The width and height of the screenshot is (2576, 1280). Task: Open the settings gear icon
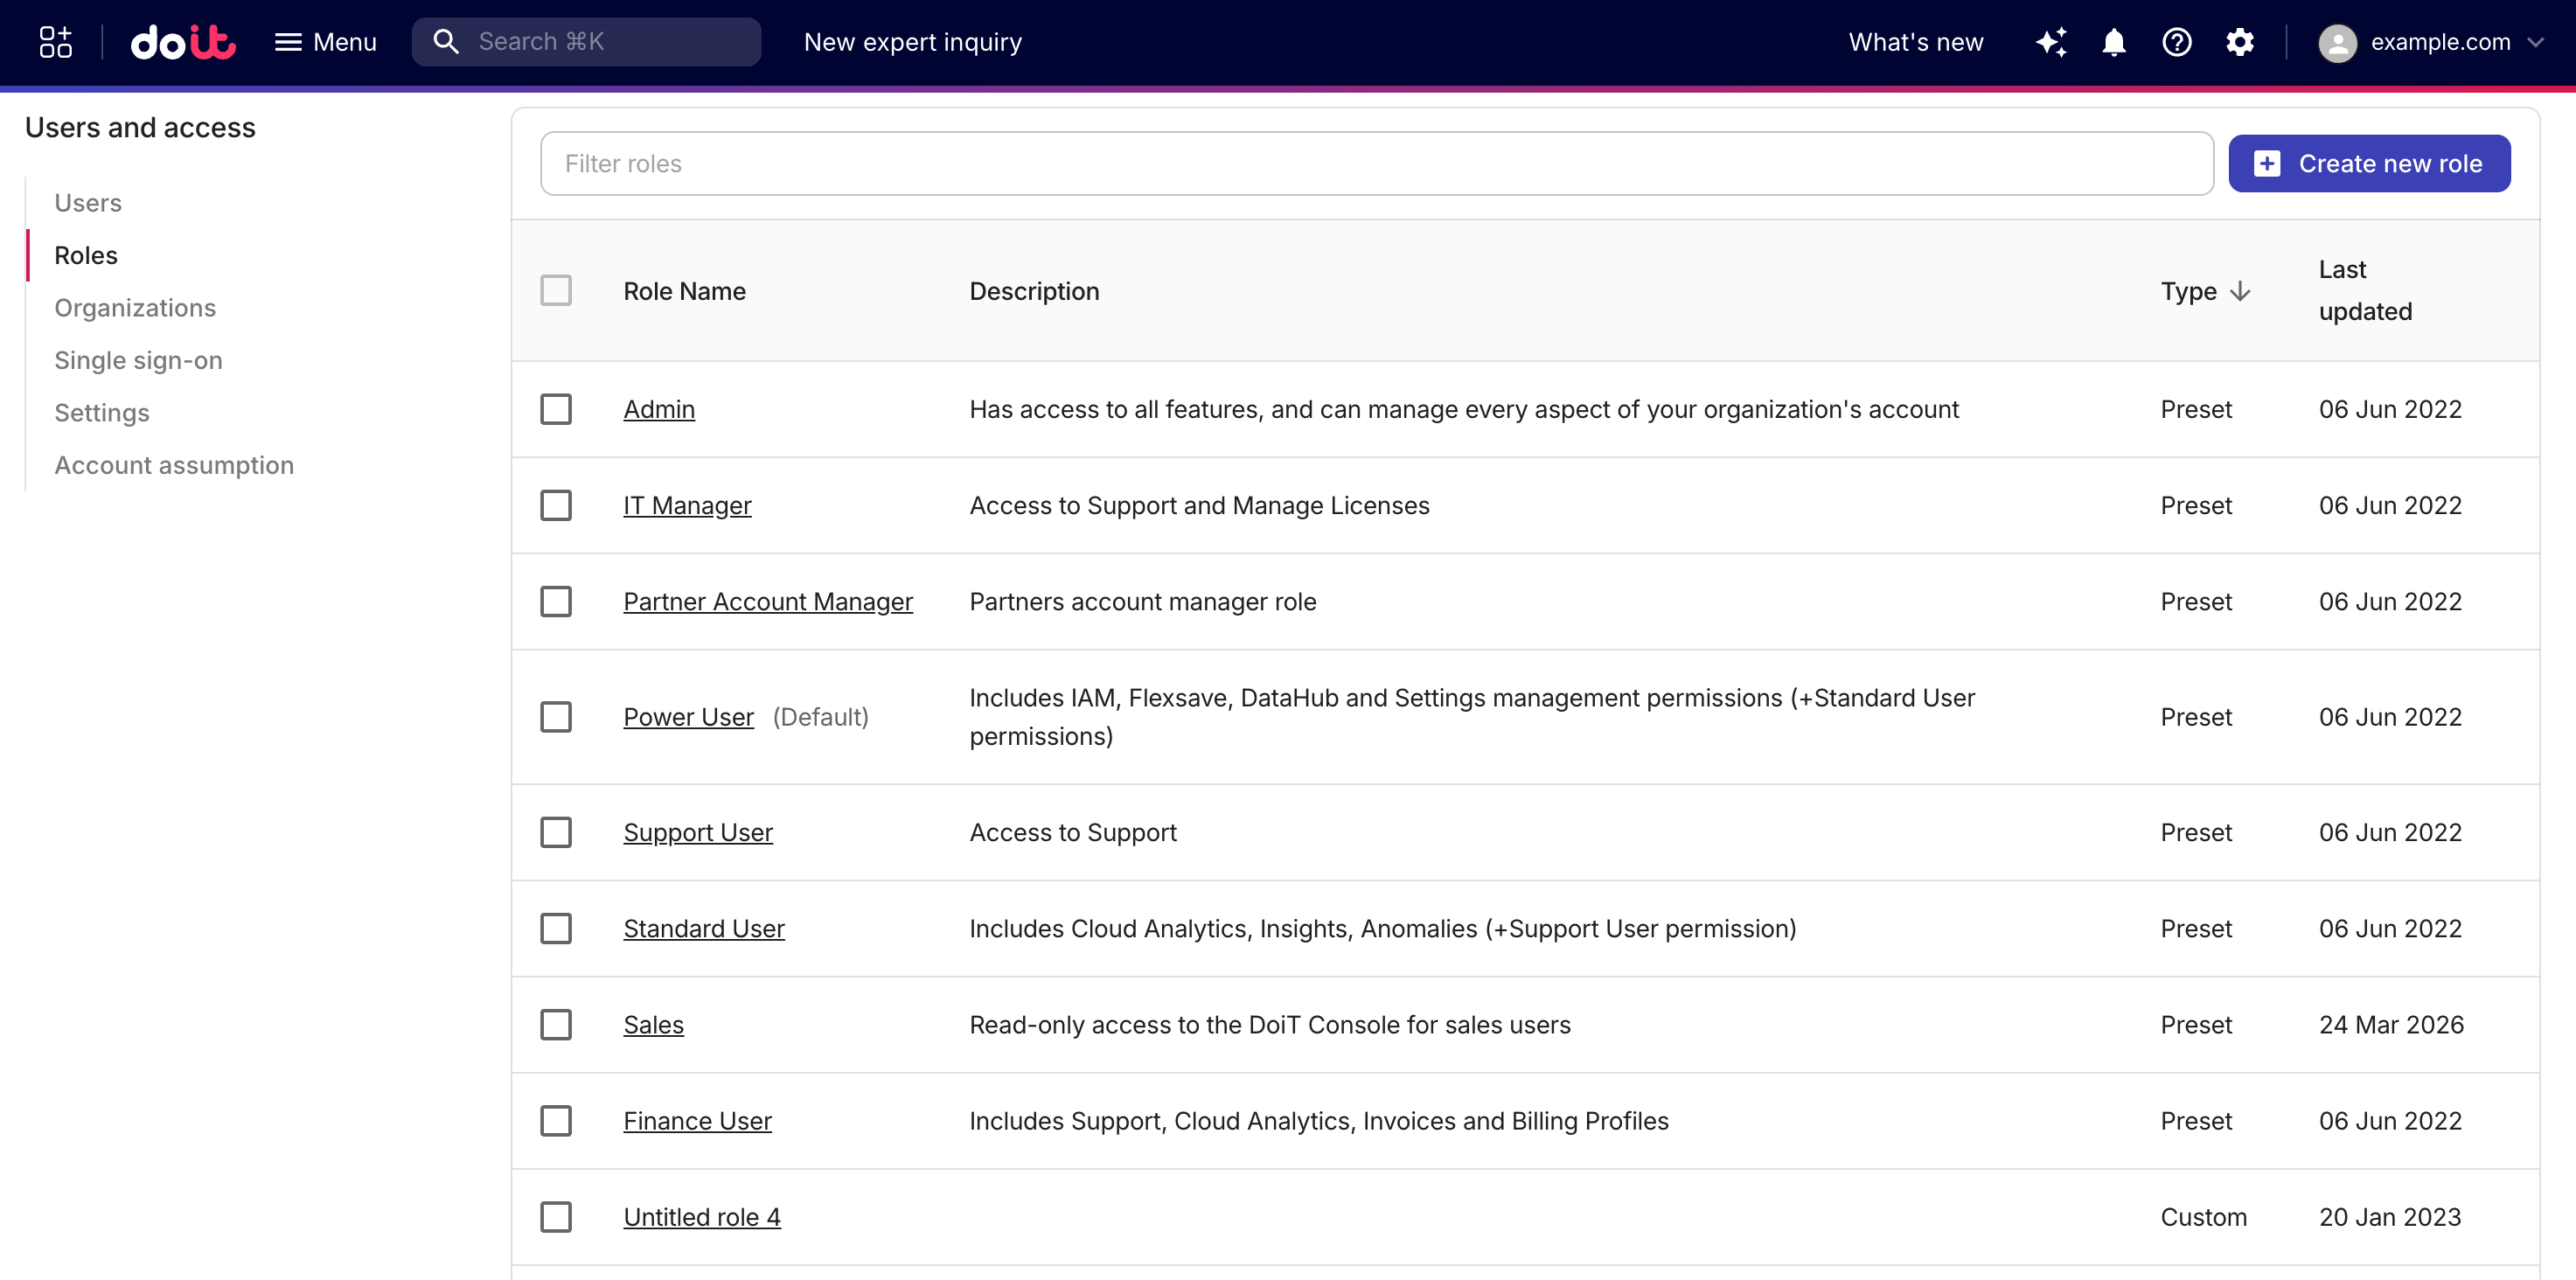[2240, 42]
